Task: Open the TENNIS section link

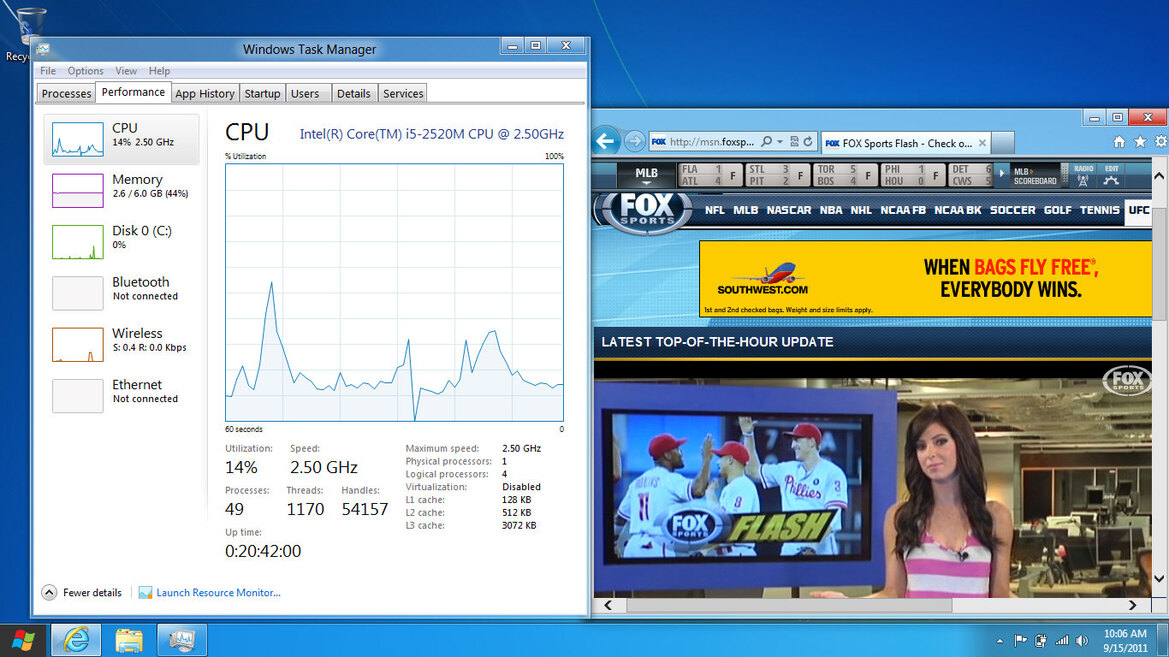Action: (x=1100, y=210)
